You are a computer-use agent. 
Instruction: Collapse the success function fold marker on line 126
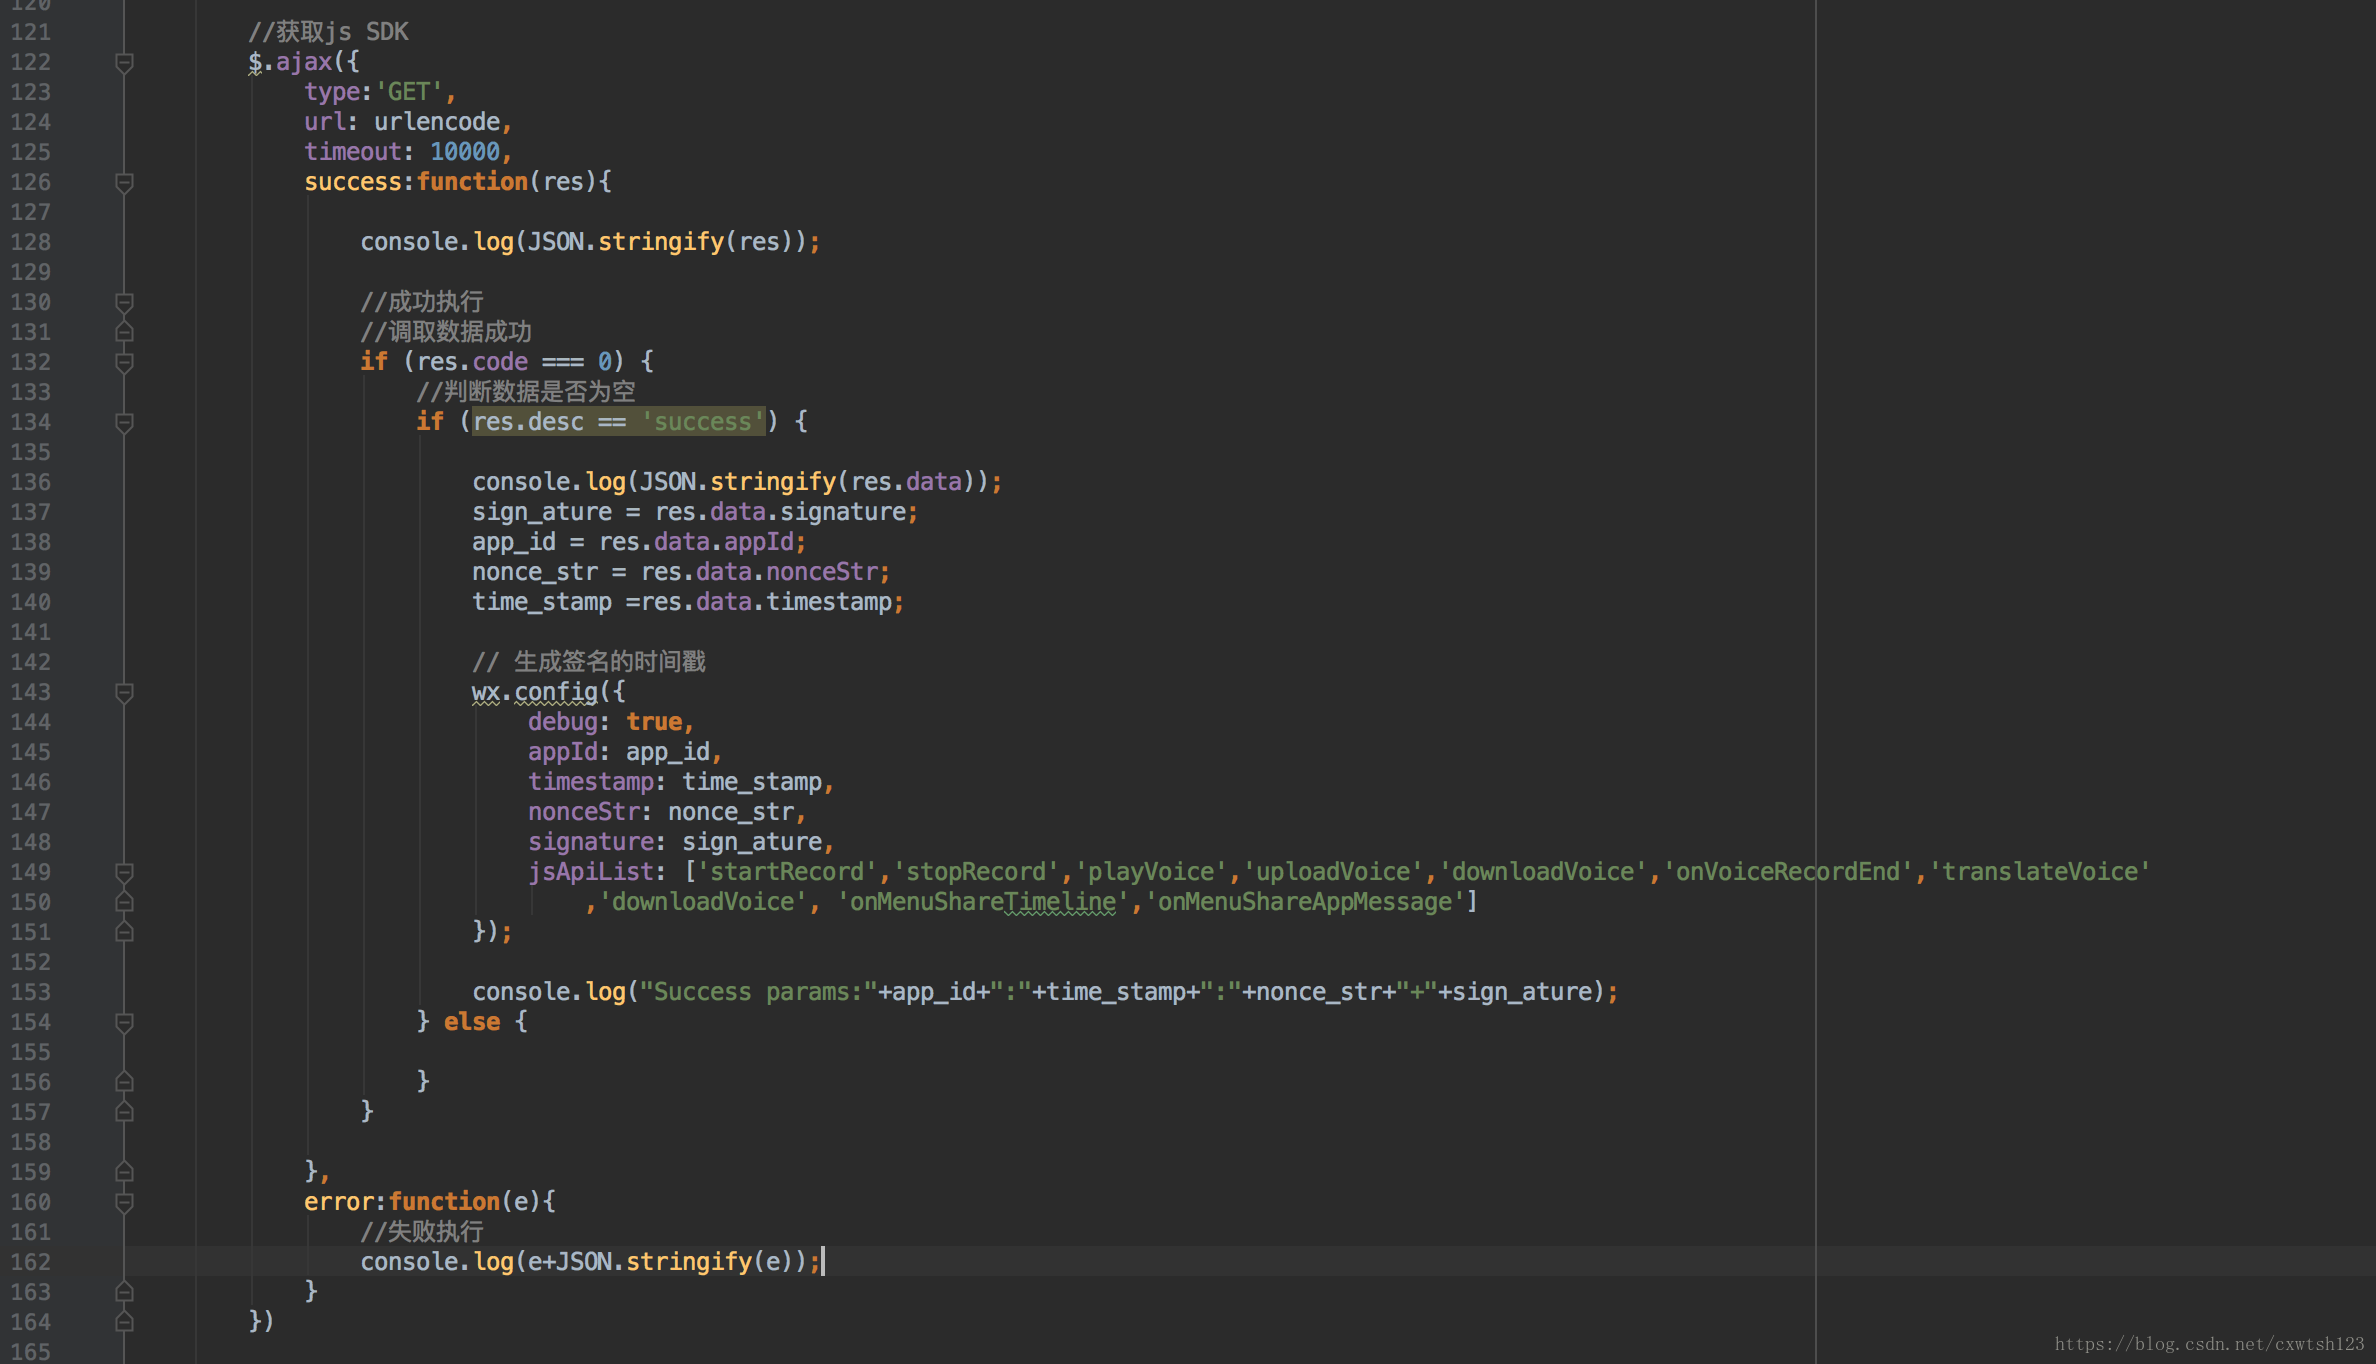[x=124, y=183]
